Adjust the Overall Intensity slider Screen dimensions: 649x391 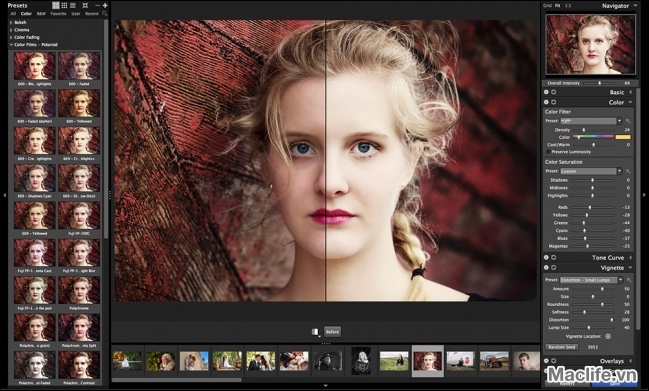599,83
